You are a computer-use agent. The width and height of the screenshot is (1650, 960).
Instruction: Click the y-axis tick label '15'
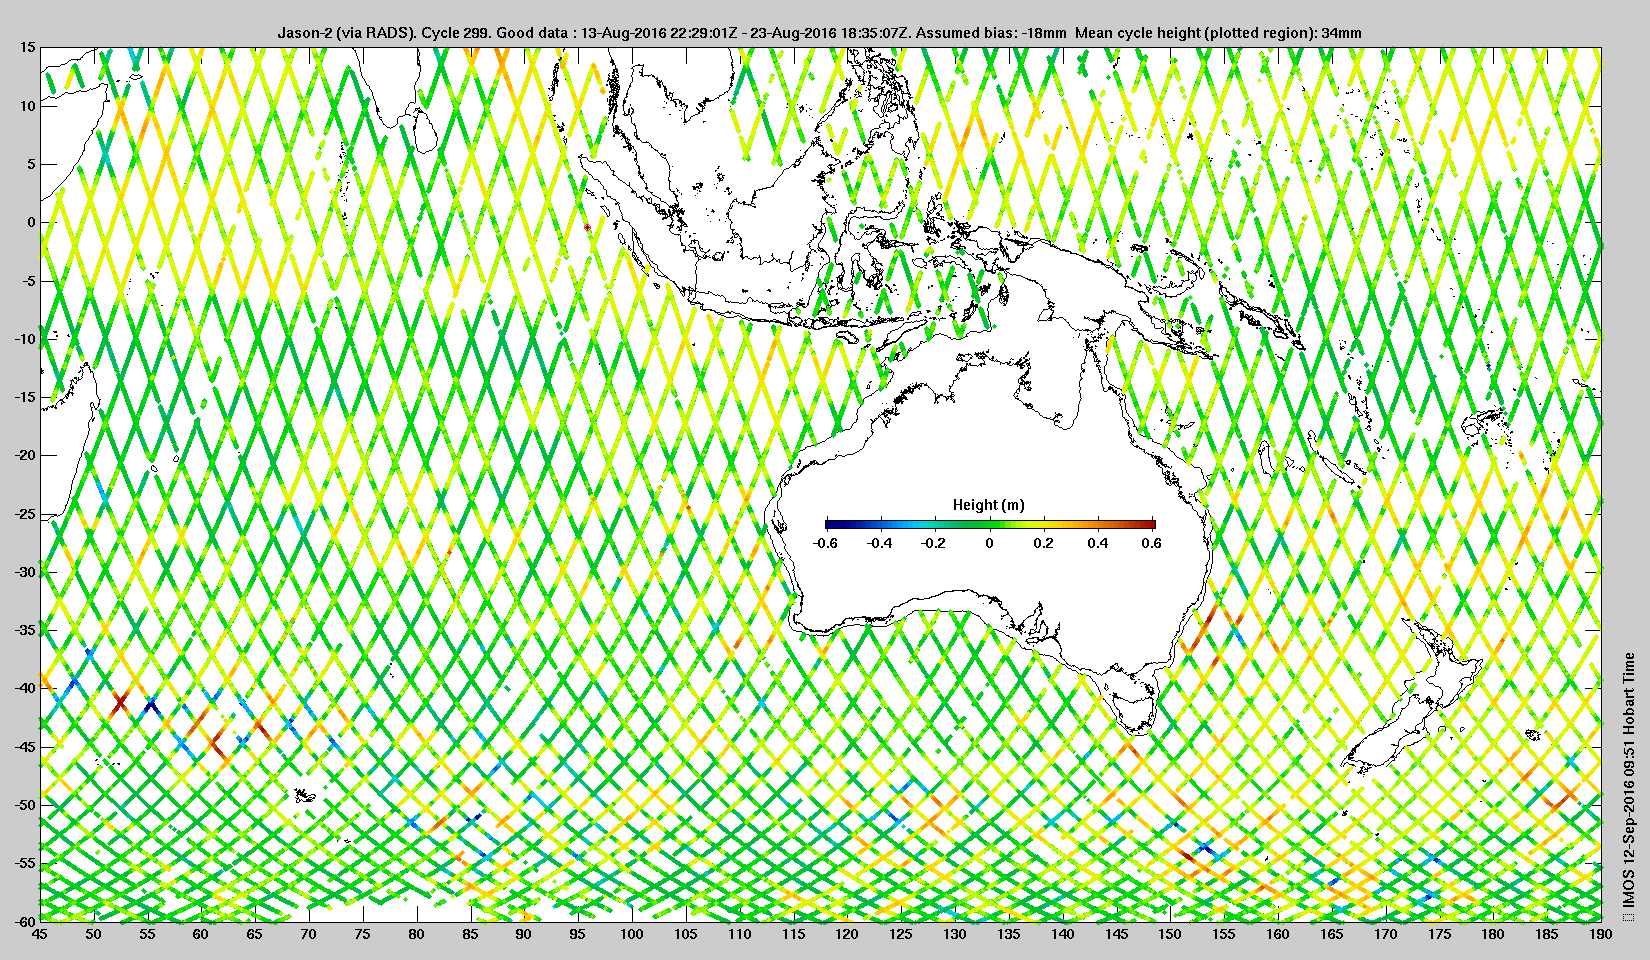(x=27, y=47)
